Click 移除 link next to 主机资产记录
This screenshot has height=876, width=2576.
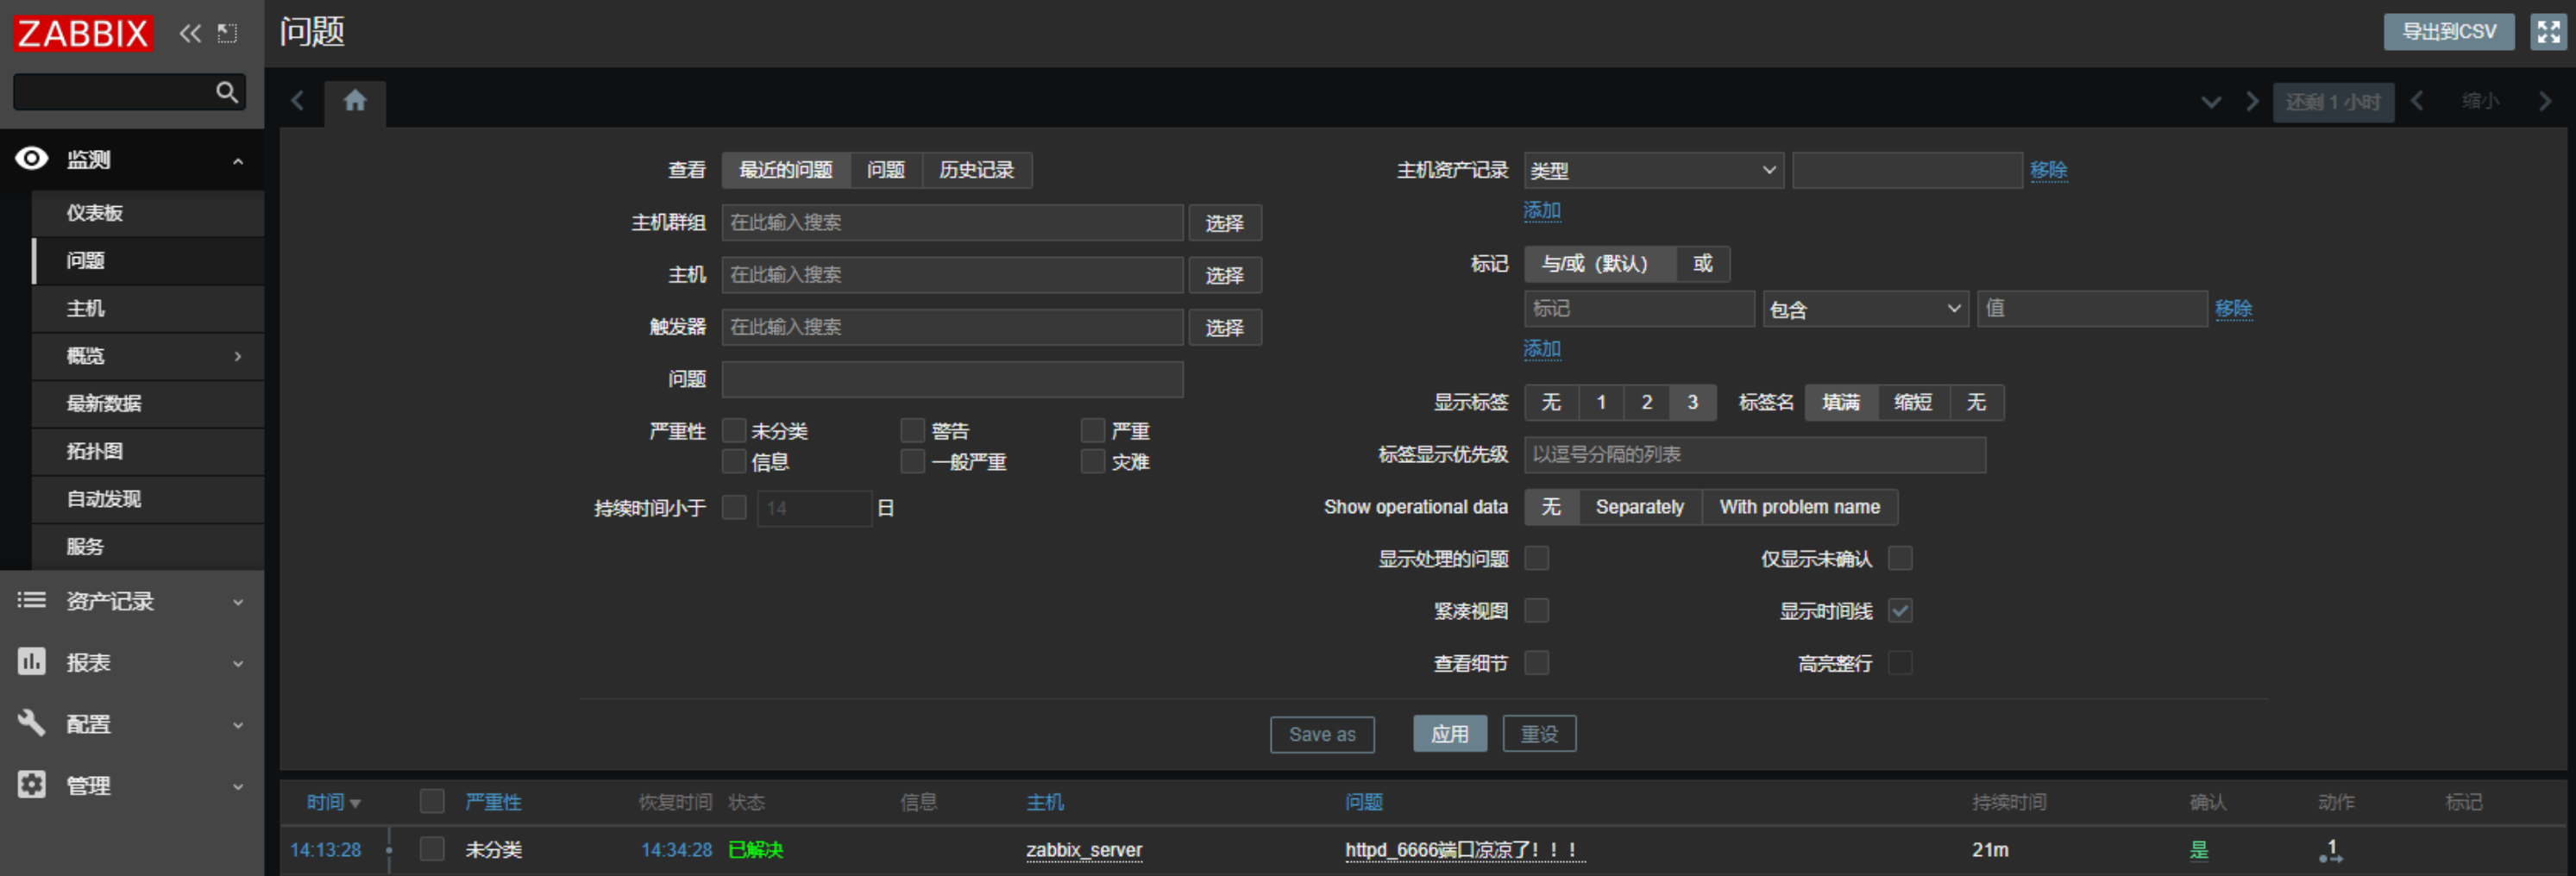pos(2048,170)
